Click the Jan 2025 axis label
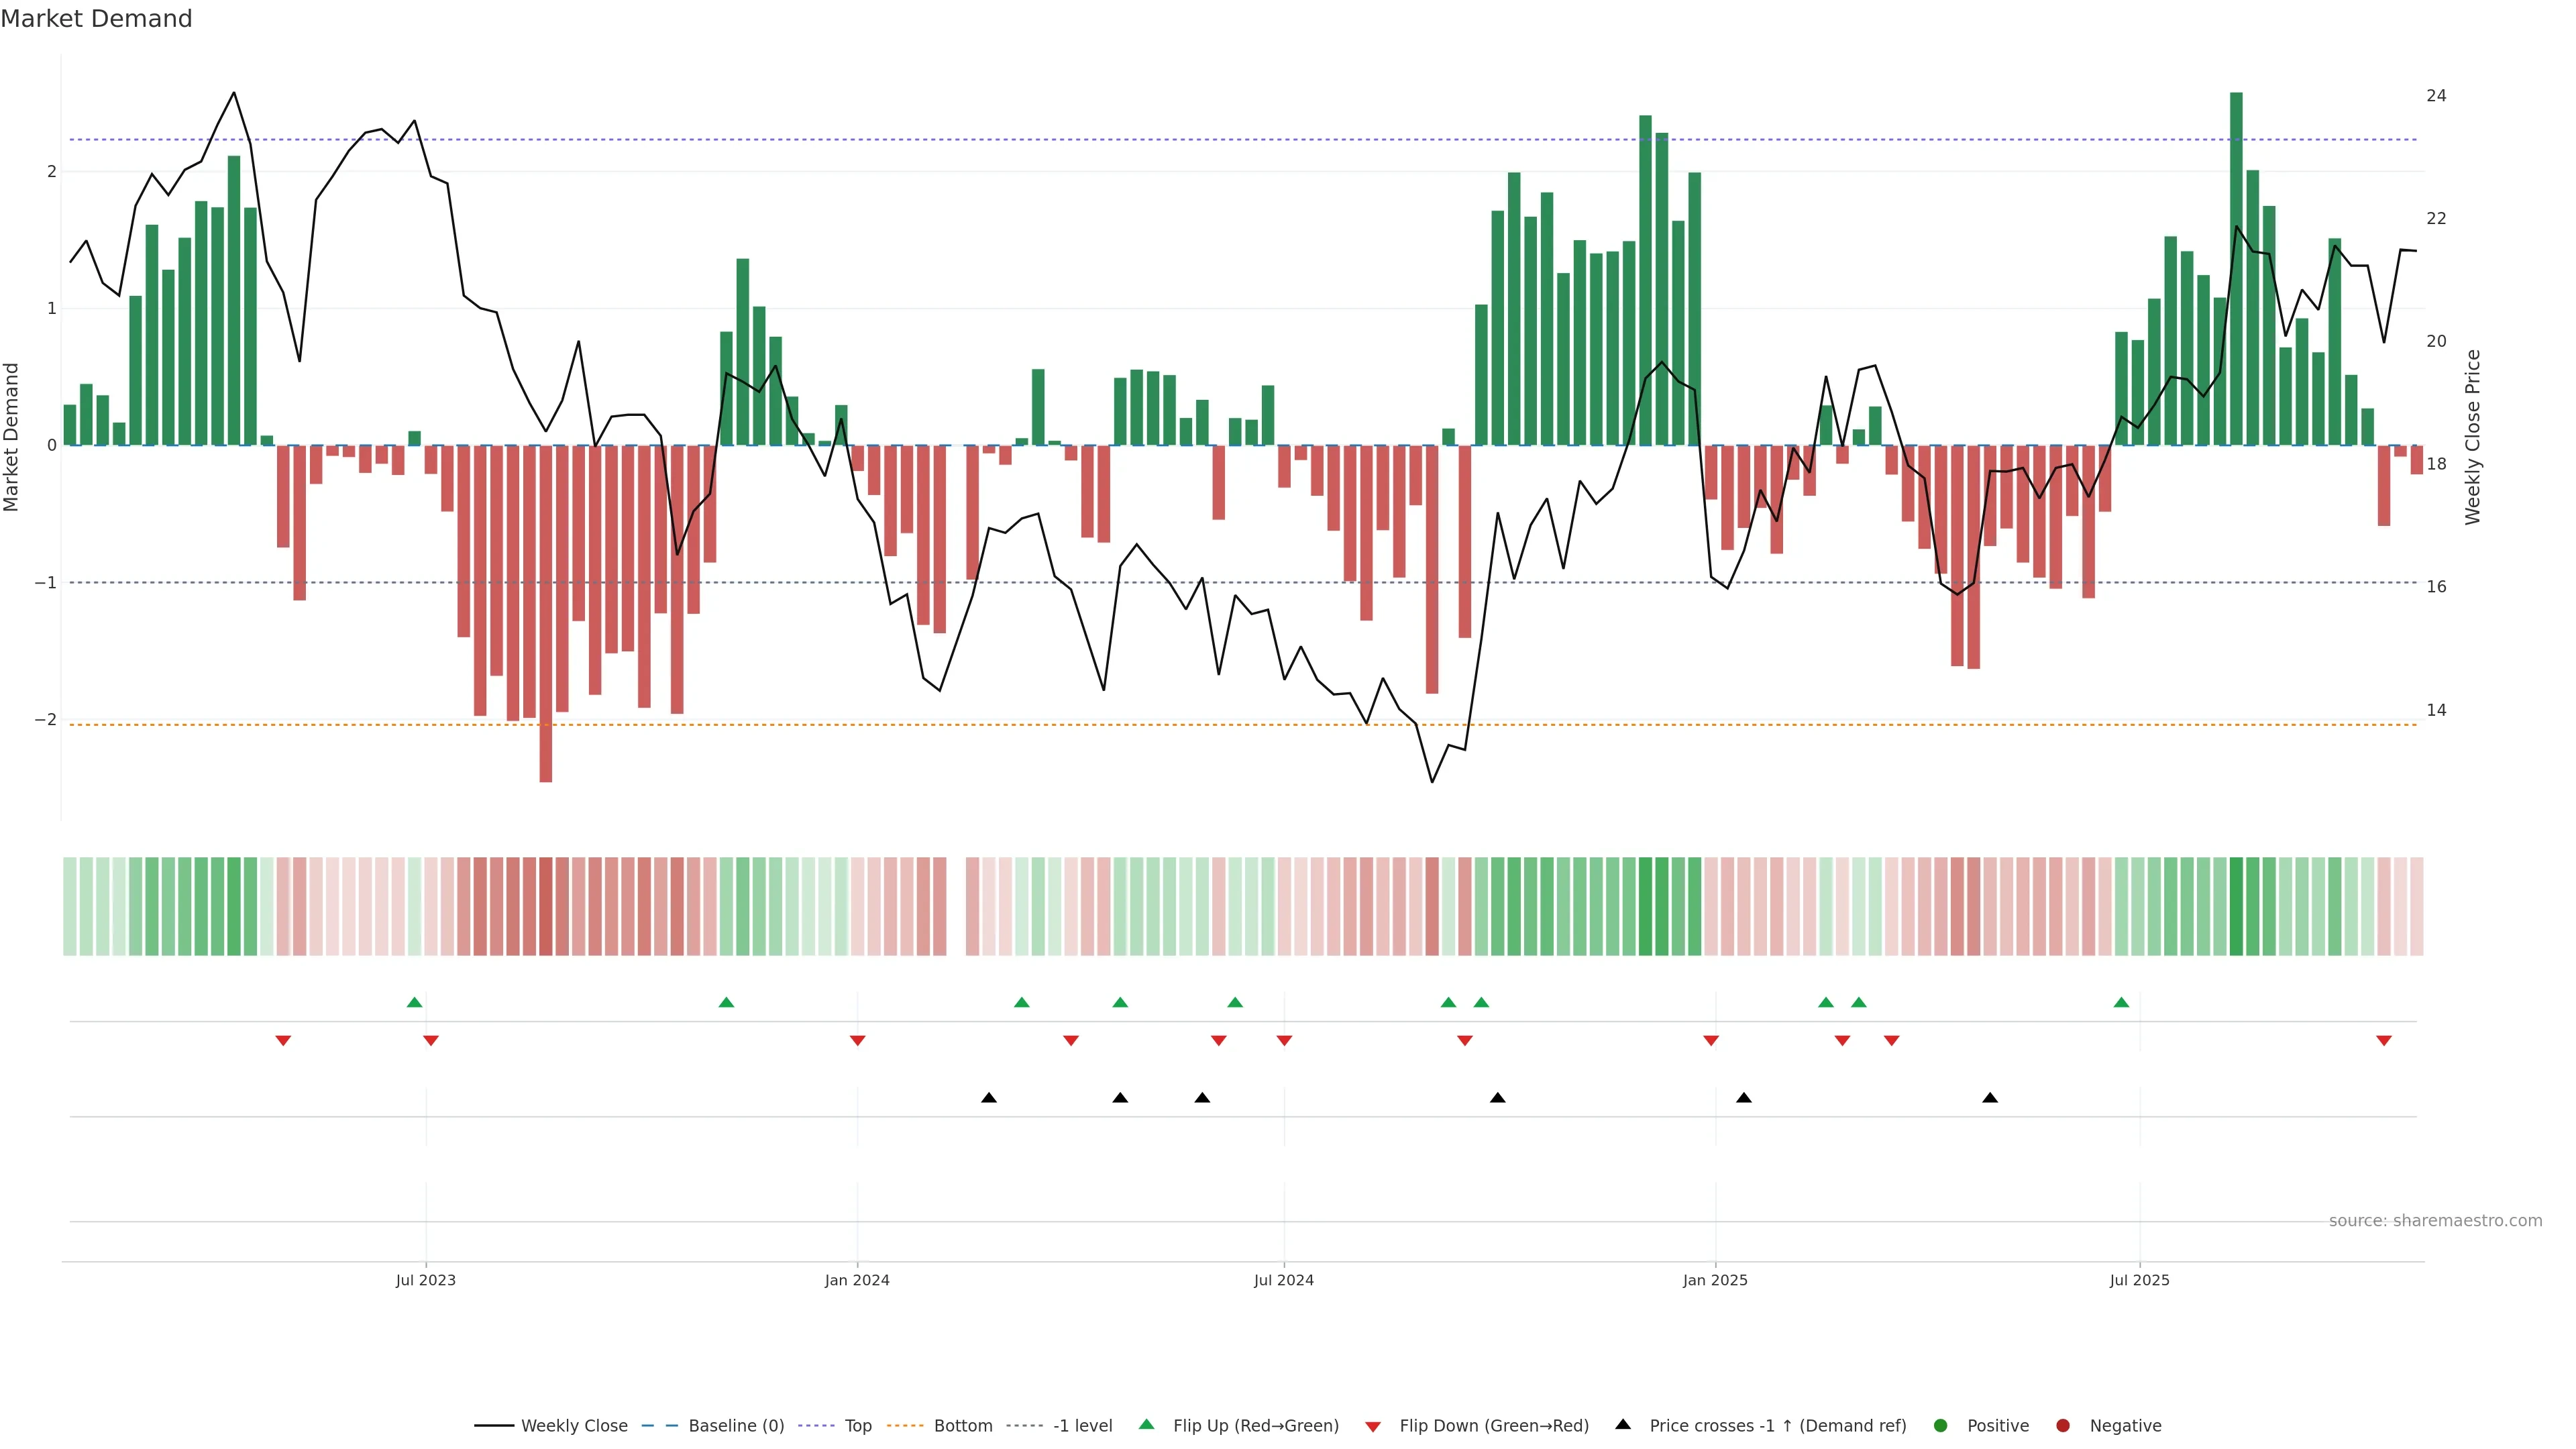Screen dimensions: 2576x1449 1714,1280
